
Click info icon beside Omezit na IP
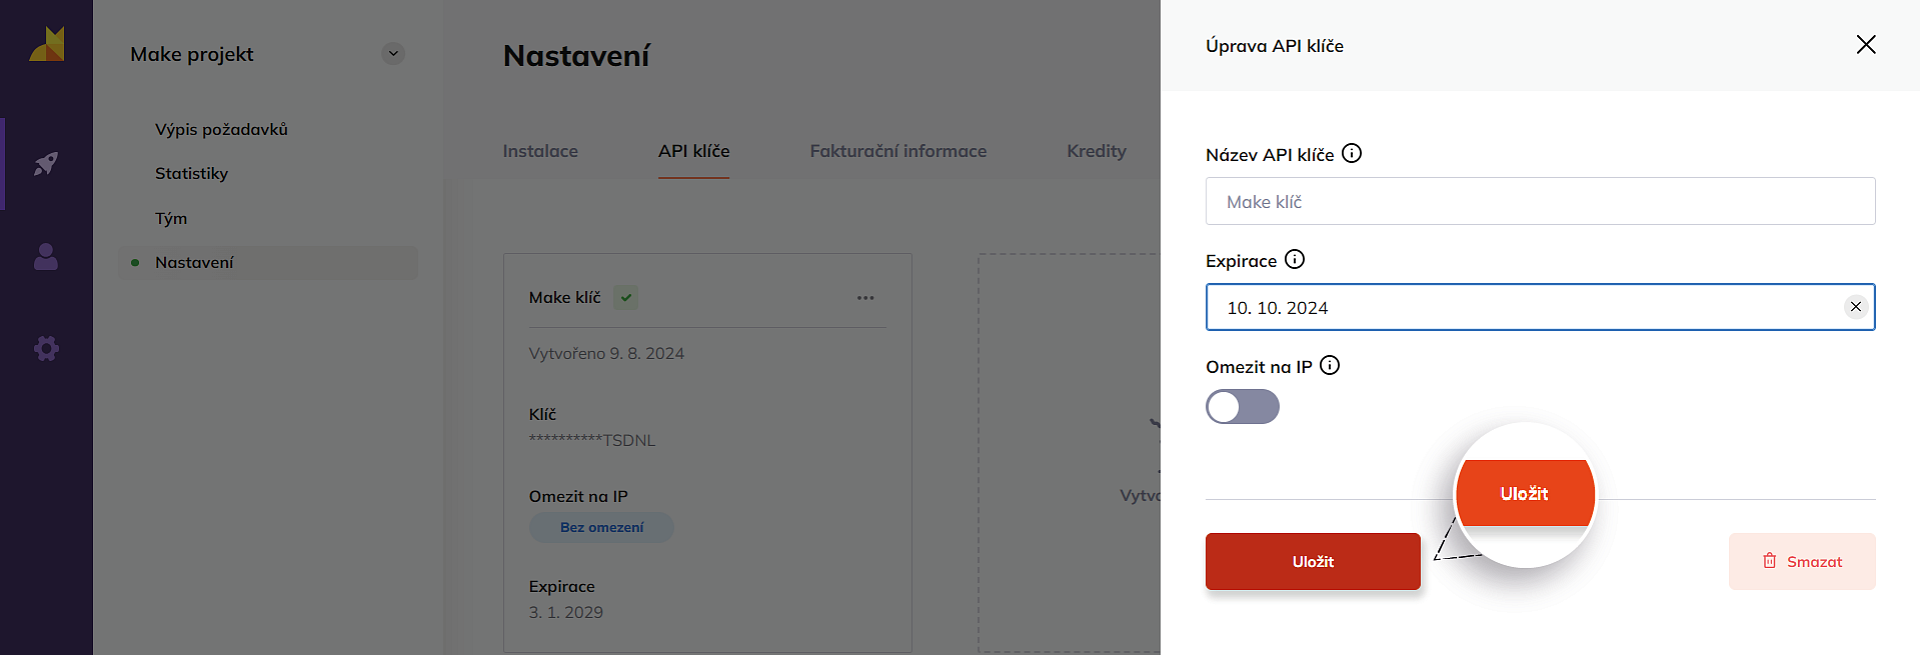pos(1329,366)
